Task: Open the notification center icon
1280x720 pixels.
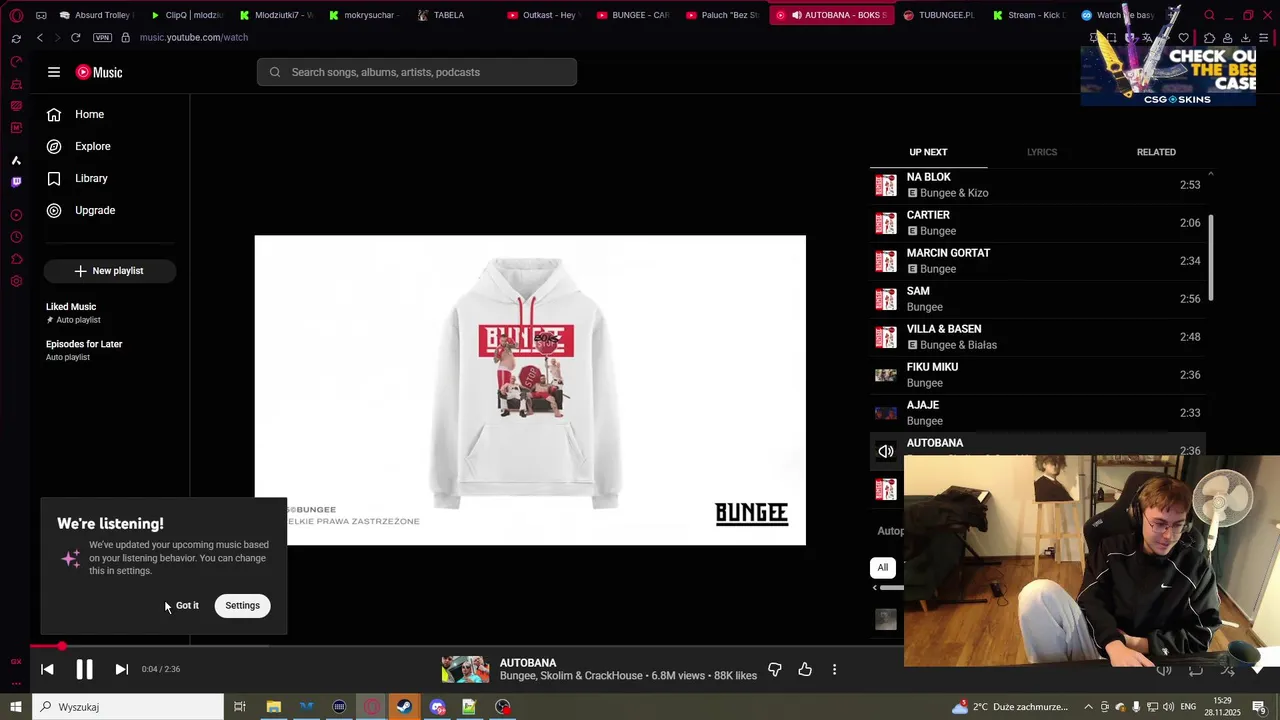Action: point(1260,707)
